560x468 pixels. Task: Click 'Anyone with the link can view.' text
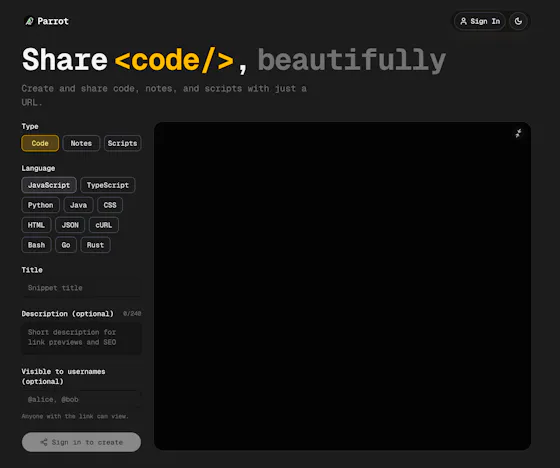[x=75, y=416]
